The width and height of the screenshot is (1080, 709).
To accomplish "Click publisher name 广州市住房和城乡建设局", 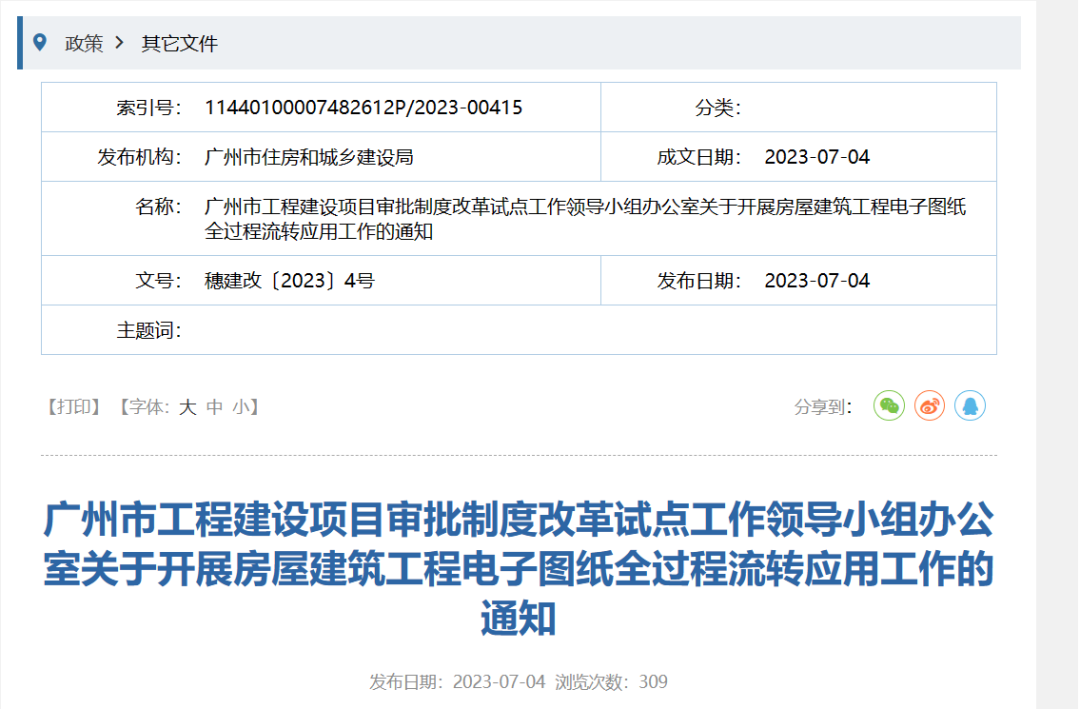I will [308, 157].
